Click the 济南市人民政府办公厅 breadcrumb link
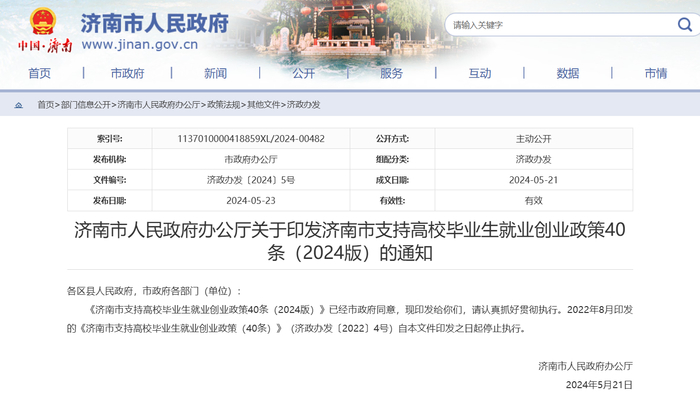700x396 pixels. click(x=158, y=105)
